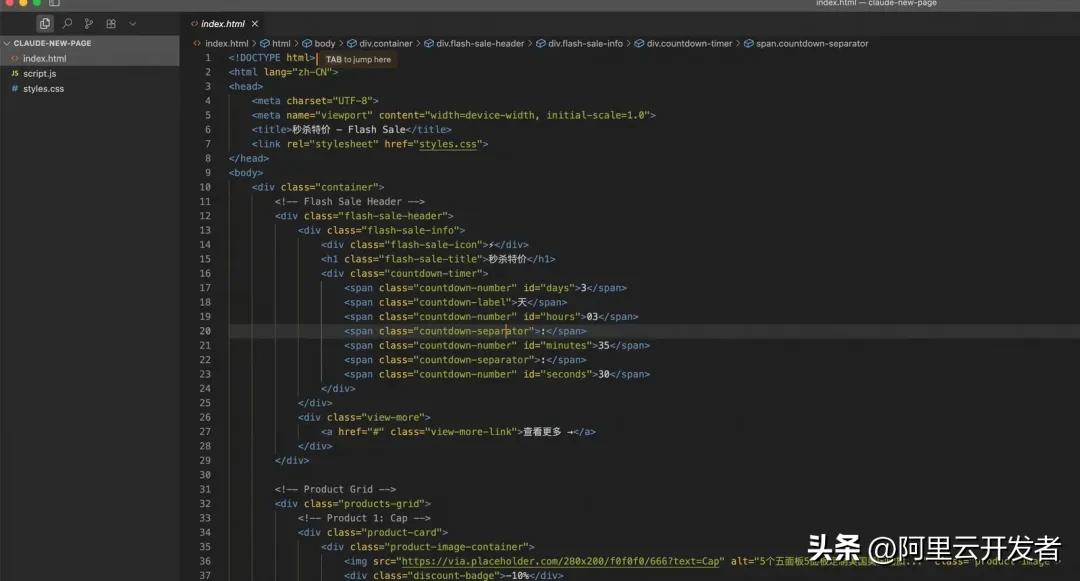Open the Extensions view icon
This screenshot has height=581, width=1080.
pos(111,23)
